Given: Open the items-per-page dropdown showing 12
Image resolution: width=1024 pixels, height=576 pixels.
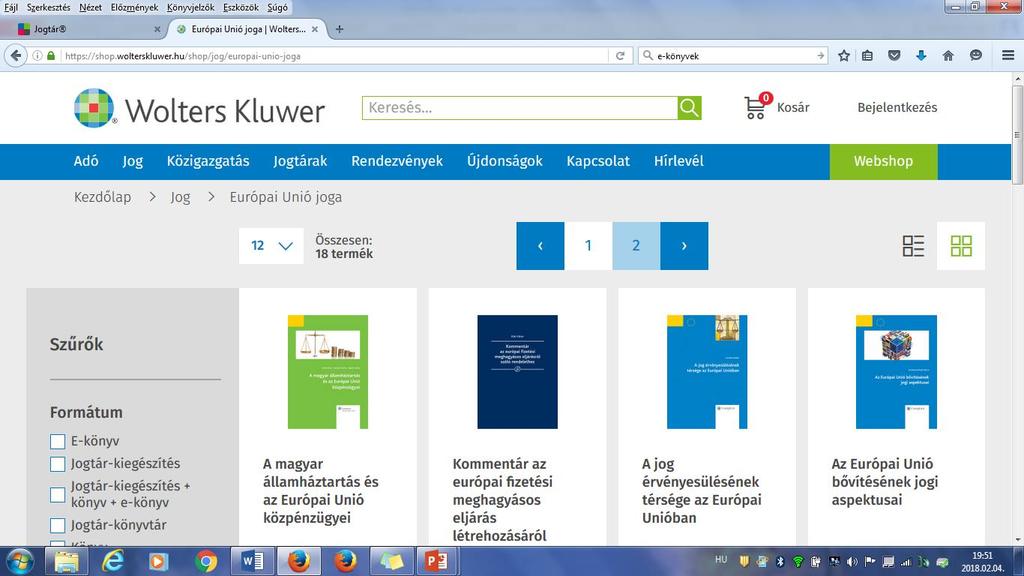Looking at the screenshot, I should (x=271, y=246).
